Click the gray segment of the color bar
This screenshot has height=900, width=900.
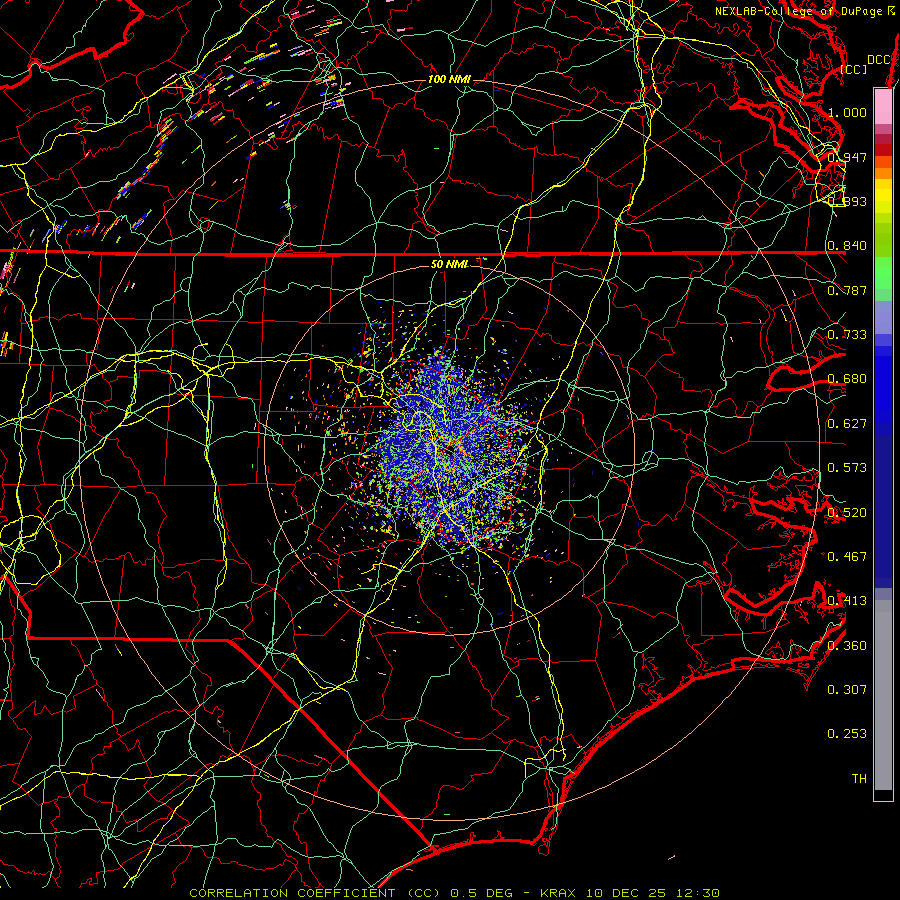(883, 695)
